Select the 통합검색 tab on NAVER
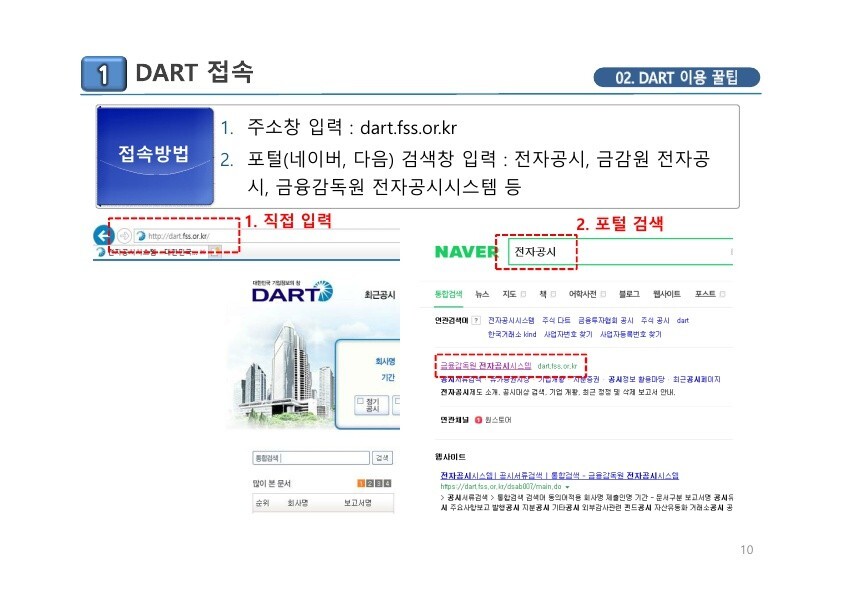 click(x=448, y=294)
